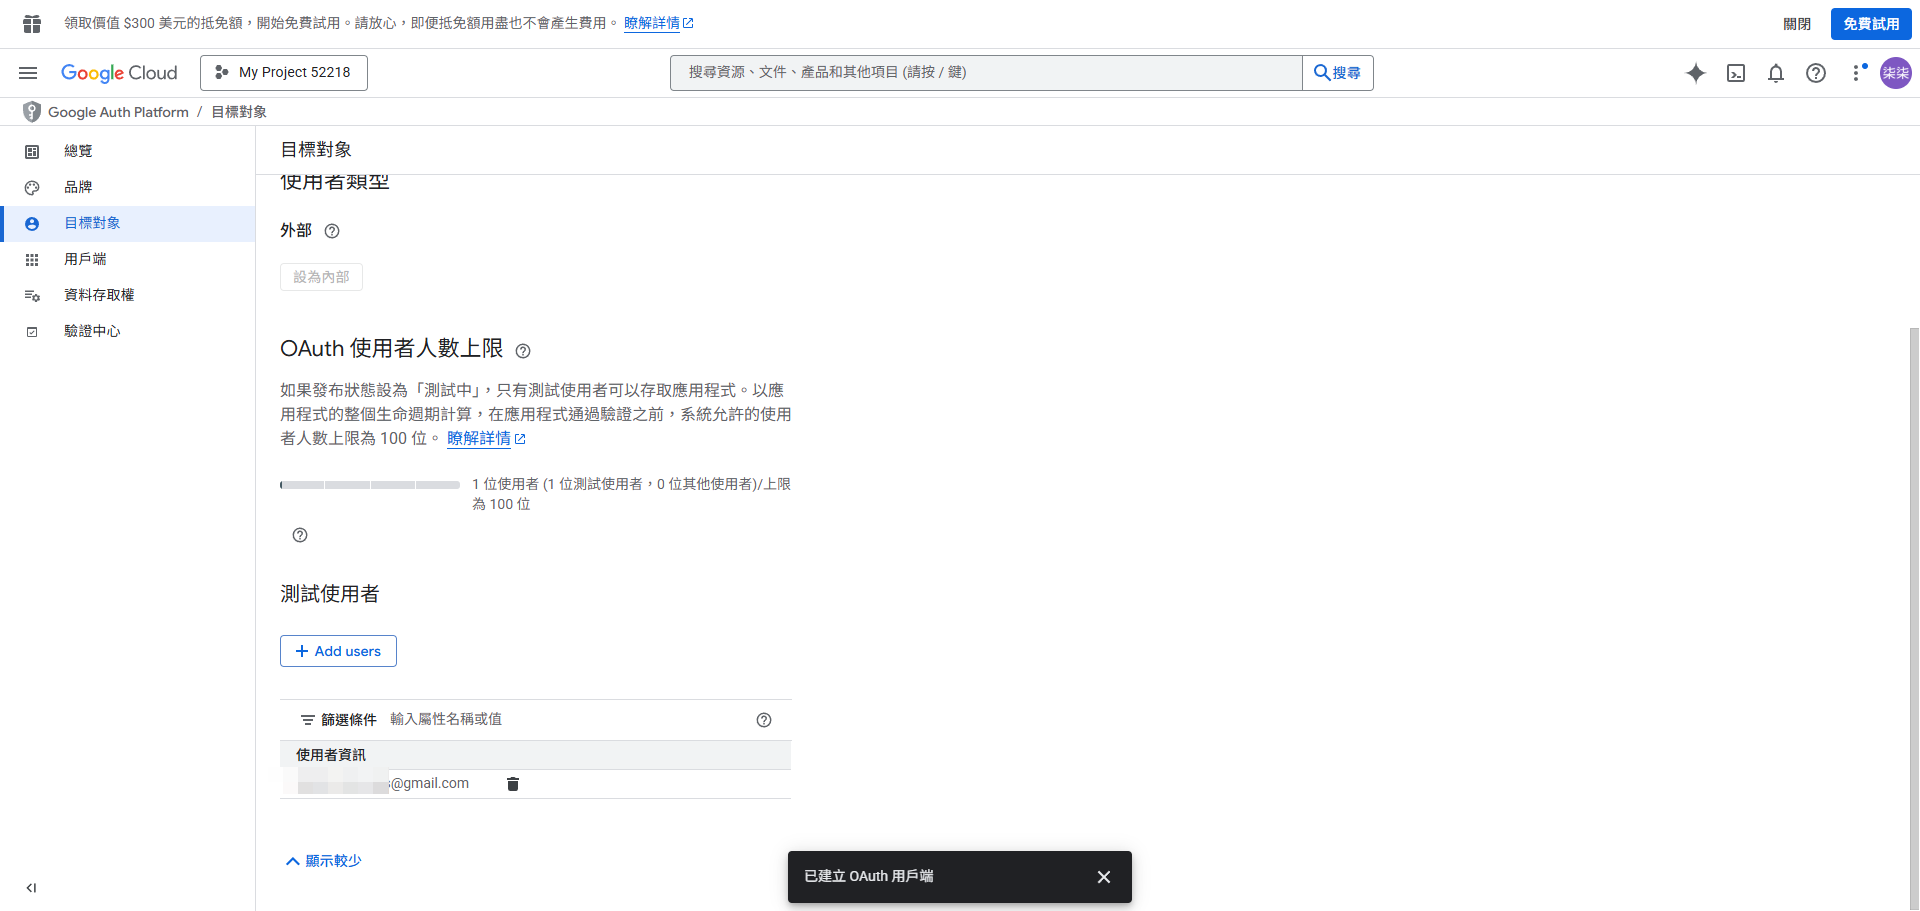Click the OAuth user quota progress bar
Viewport: 1920px width, 911px height.
coord(370,484)
